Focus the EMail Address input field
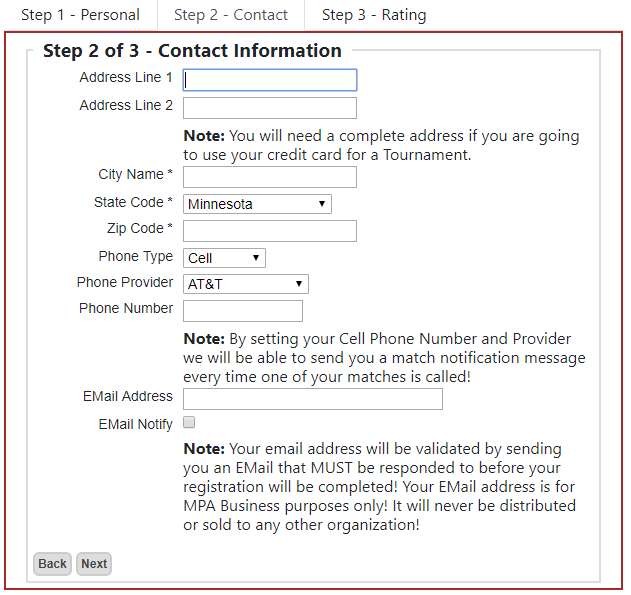Viewport: 631px width, 595px height. [x=313, y=399]
